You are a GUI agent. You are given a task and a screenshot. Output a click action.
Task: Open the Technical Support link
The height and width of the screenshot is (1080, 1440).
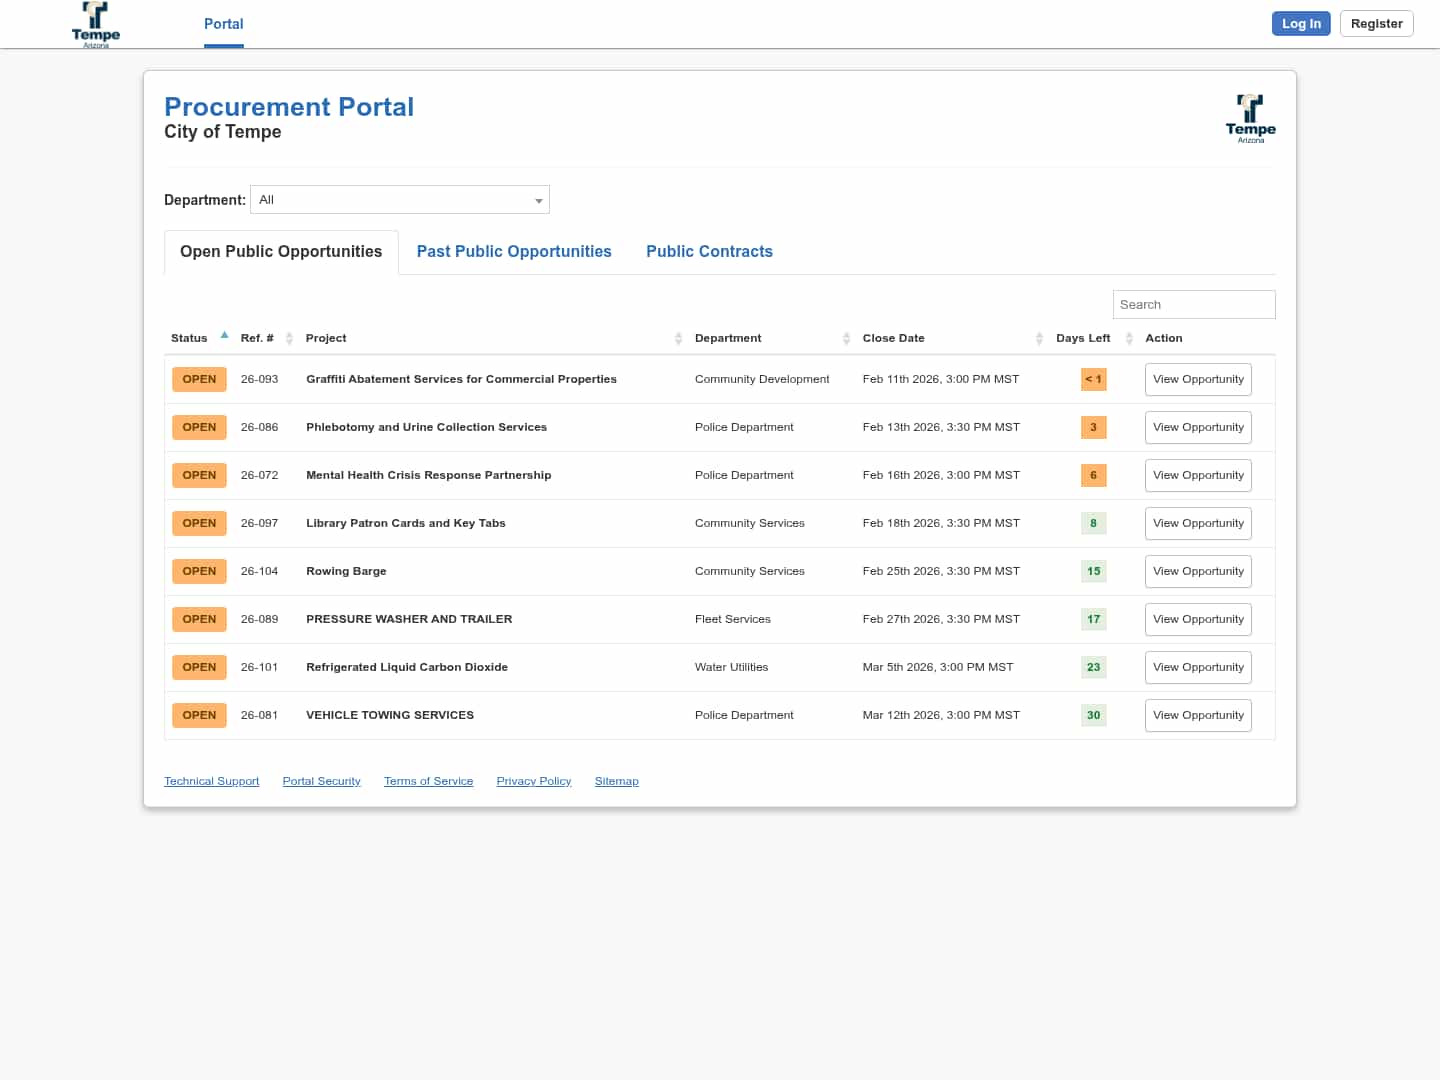pos(211,782)
